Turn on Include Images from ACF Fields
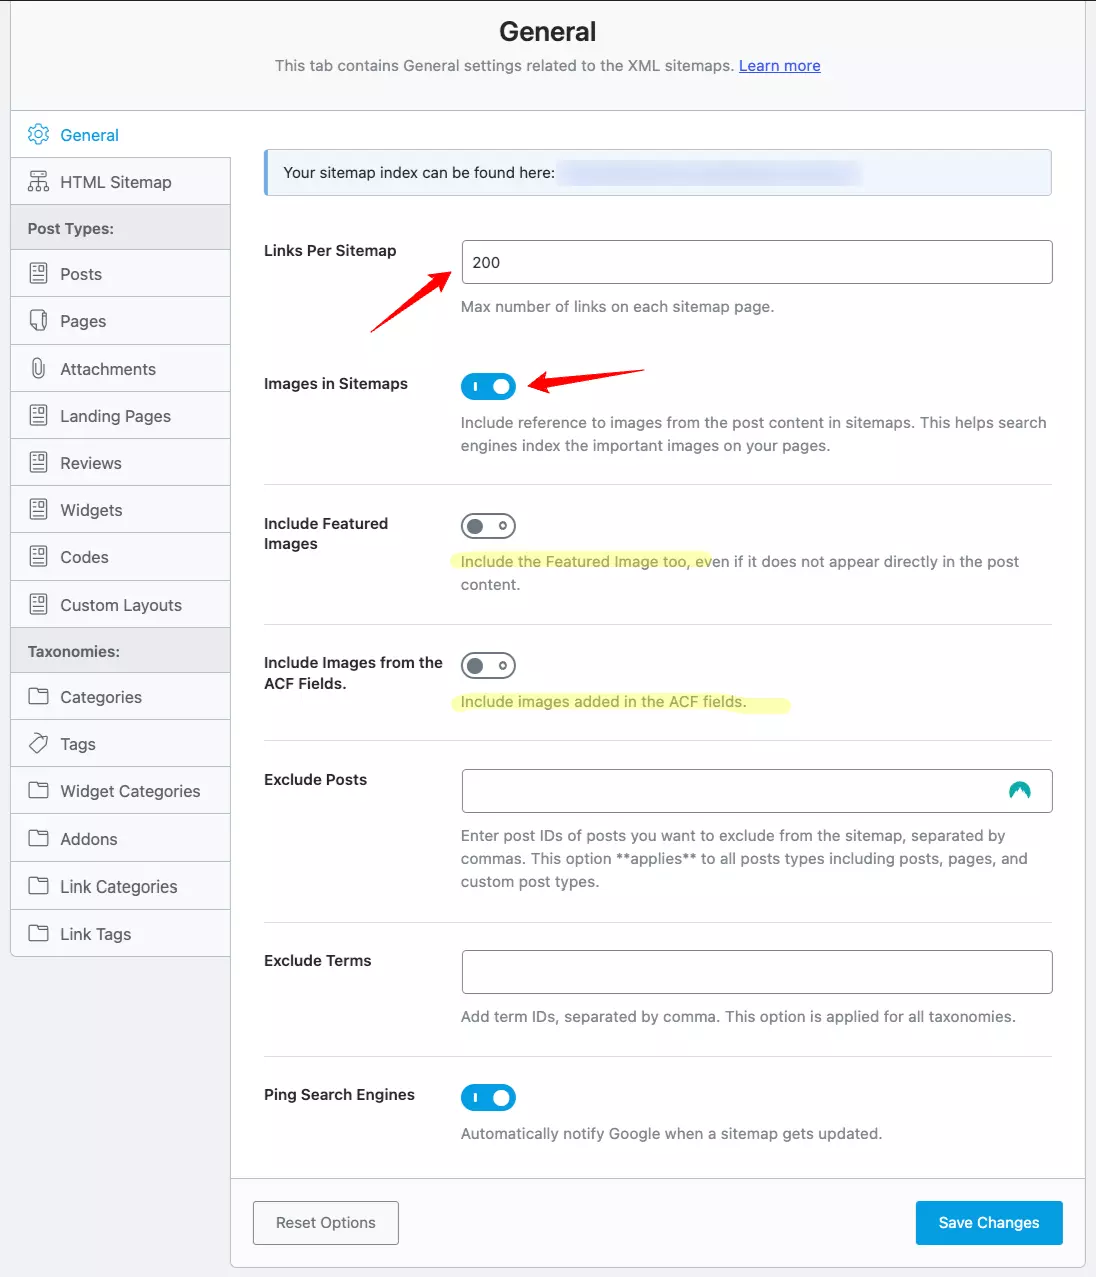The image size is (1096, 1277). tap(488, 665)
